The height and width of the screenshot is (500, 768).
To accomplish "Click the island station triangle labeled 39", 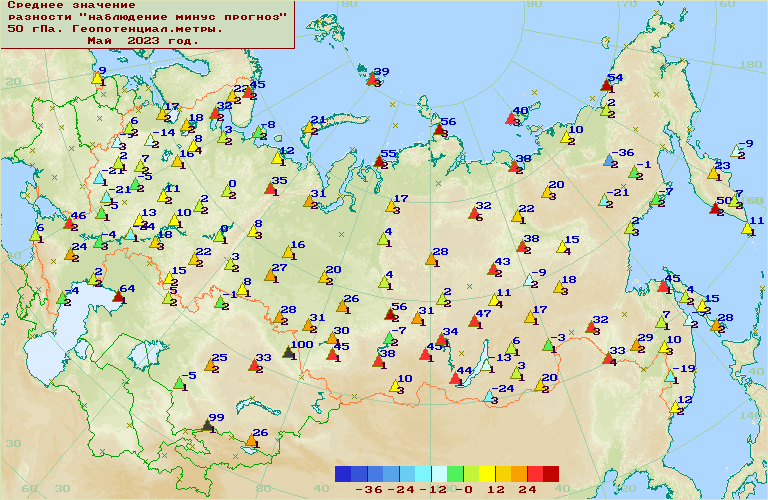I will (373, 78).
